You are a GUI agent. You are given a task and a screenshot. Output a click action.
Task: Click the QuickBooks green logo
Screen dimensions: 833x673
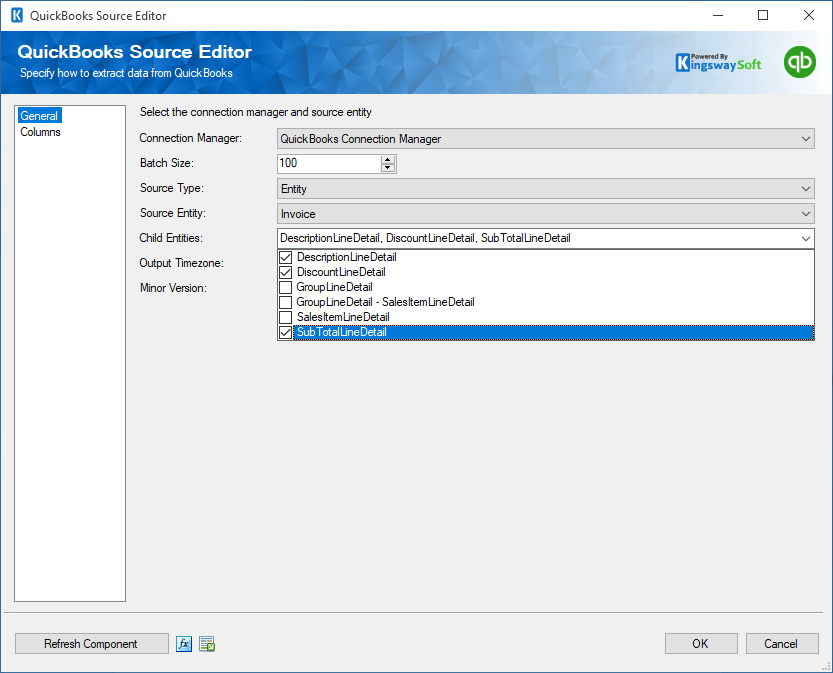[x=800, y=62]
